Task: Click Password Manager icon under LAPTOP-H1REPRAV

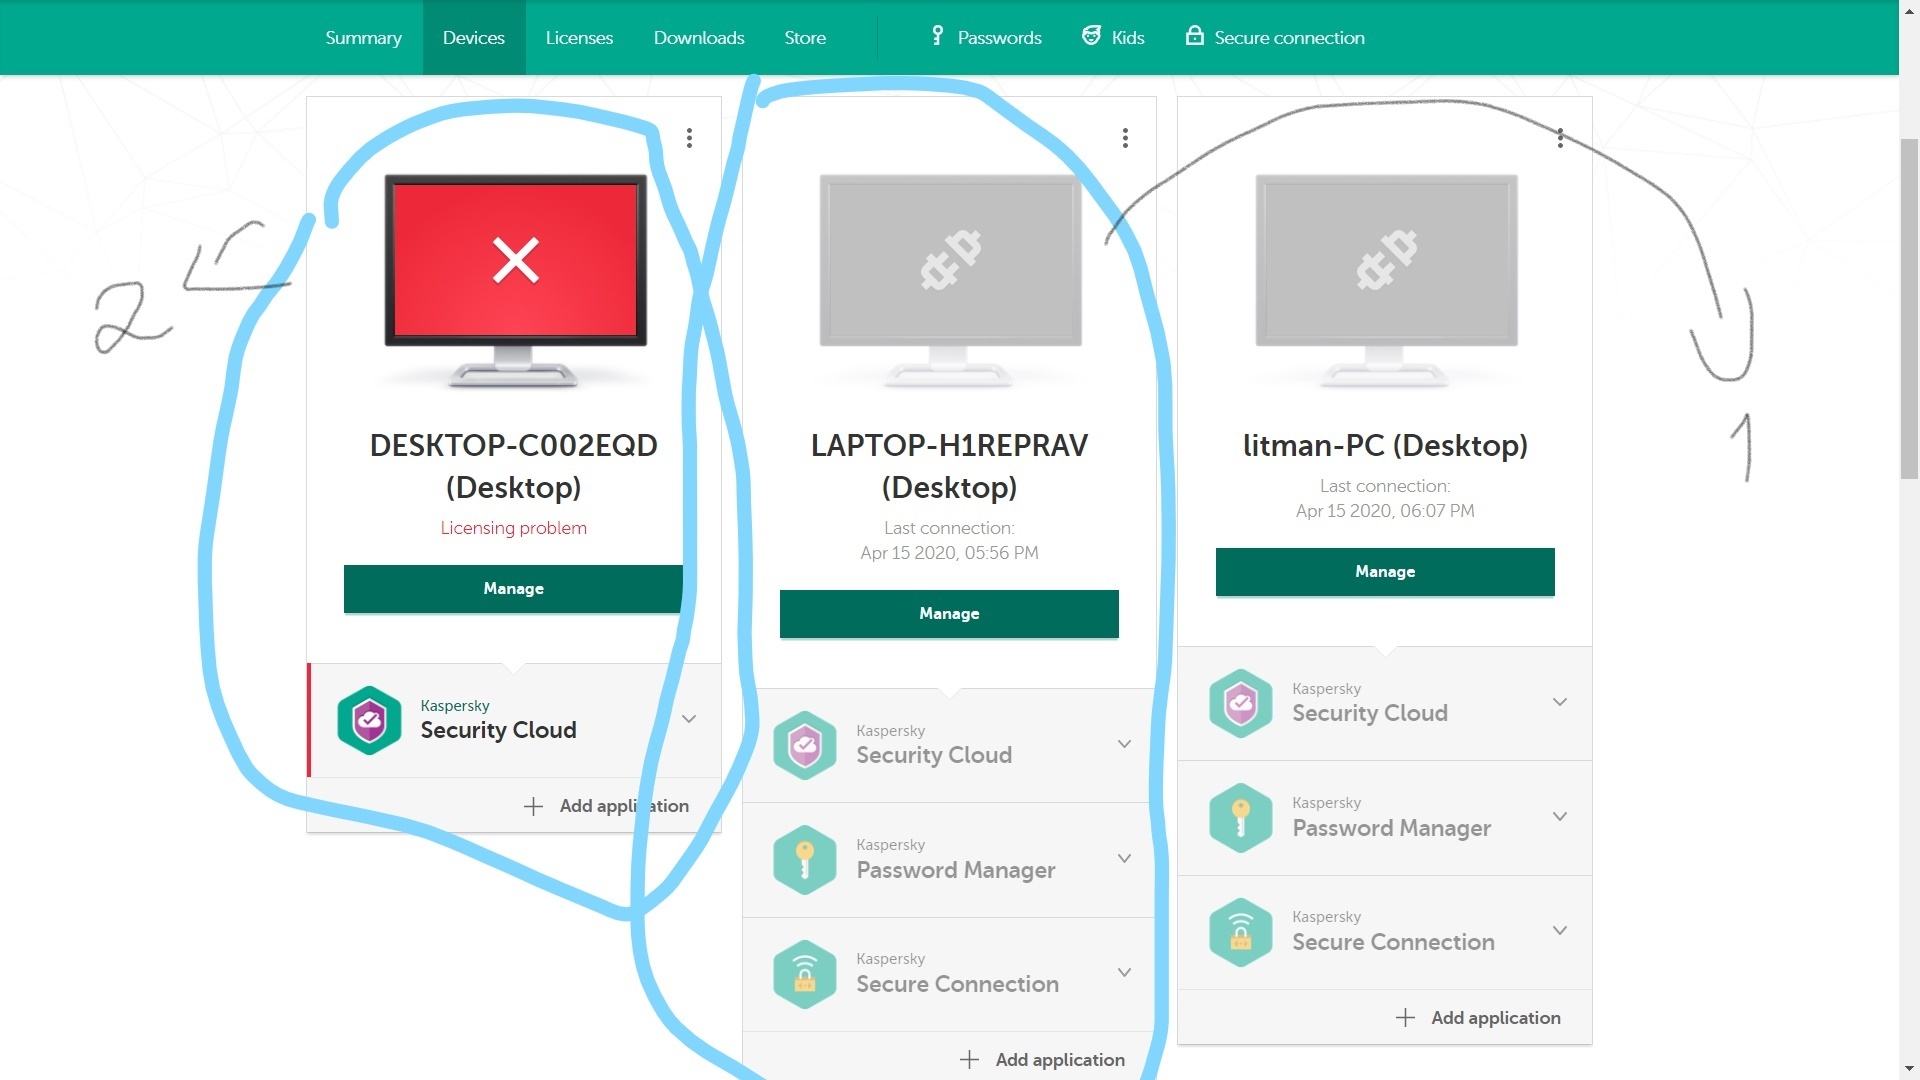Action: click(x=805, y=860)
